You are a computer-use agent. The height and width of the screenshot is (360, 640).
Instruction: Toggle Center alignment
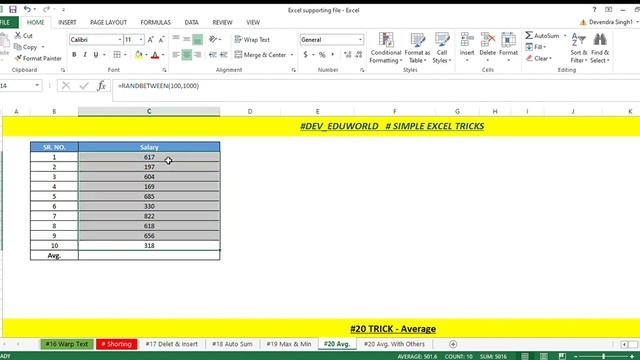(x=187, y=55)
